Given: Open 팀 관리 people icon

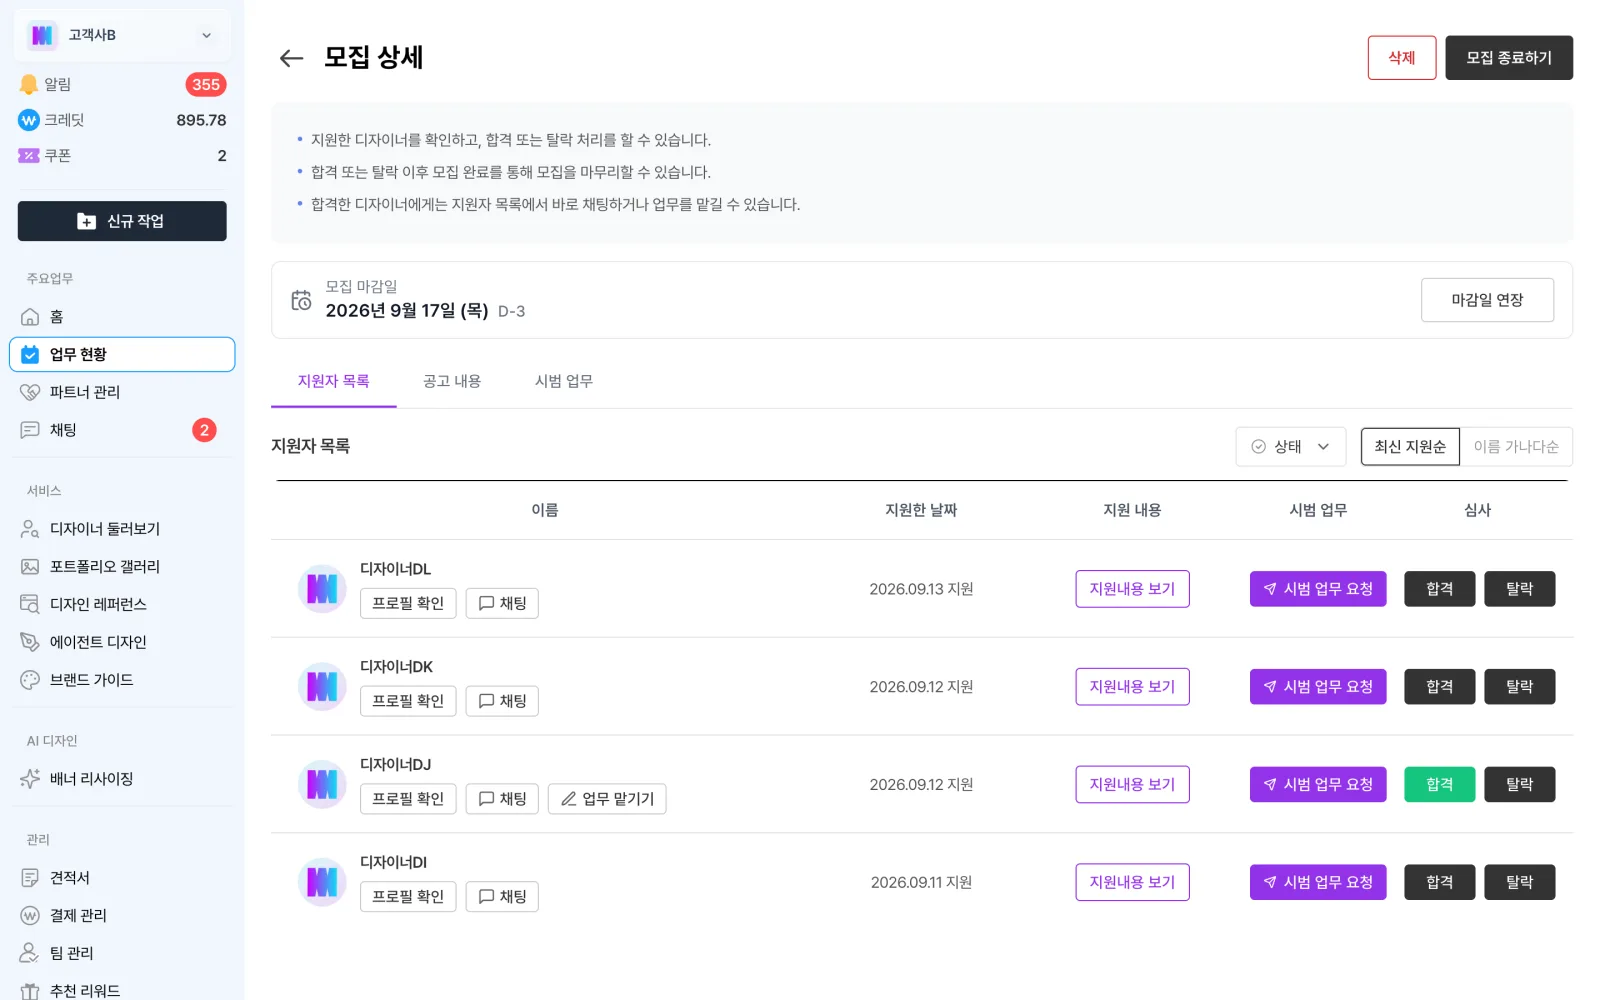Looking at the screenshot, I should [x=30, y=953].
